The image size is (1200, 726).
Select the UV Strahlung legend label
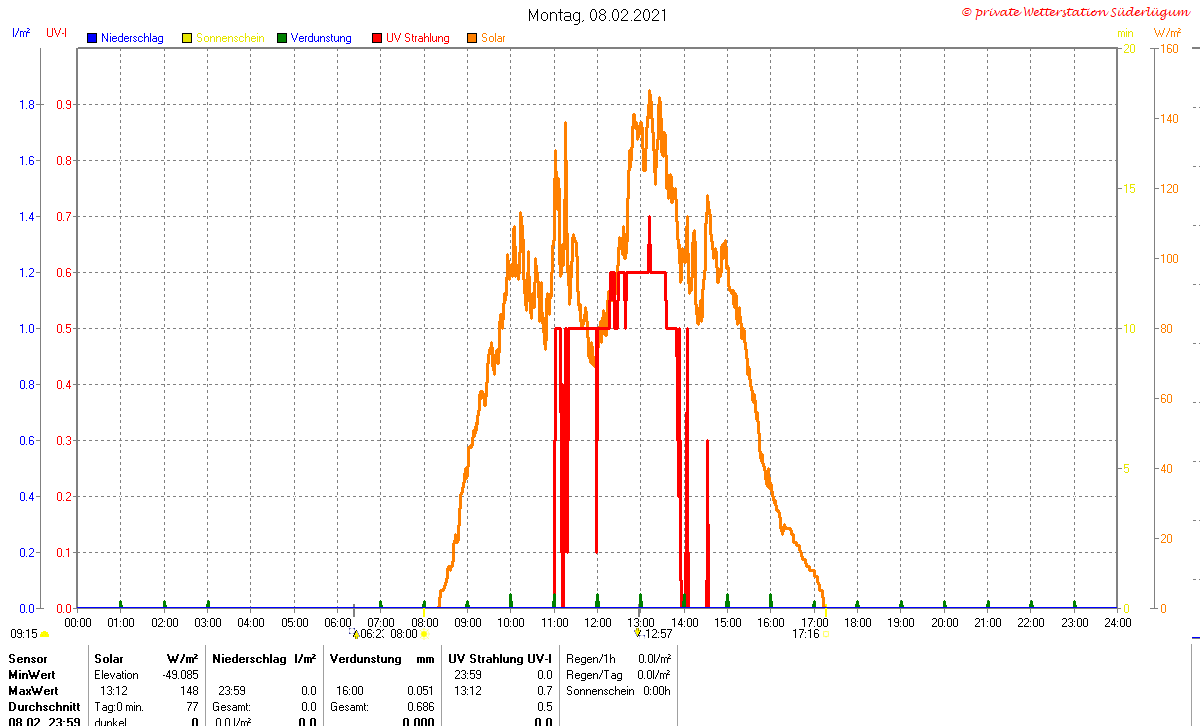point(417,38)
